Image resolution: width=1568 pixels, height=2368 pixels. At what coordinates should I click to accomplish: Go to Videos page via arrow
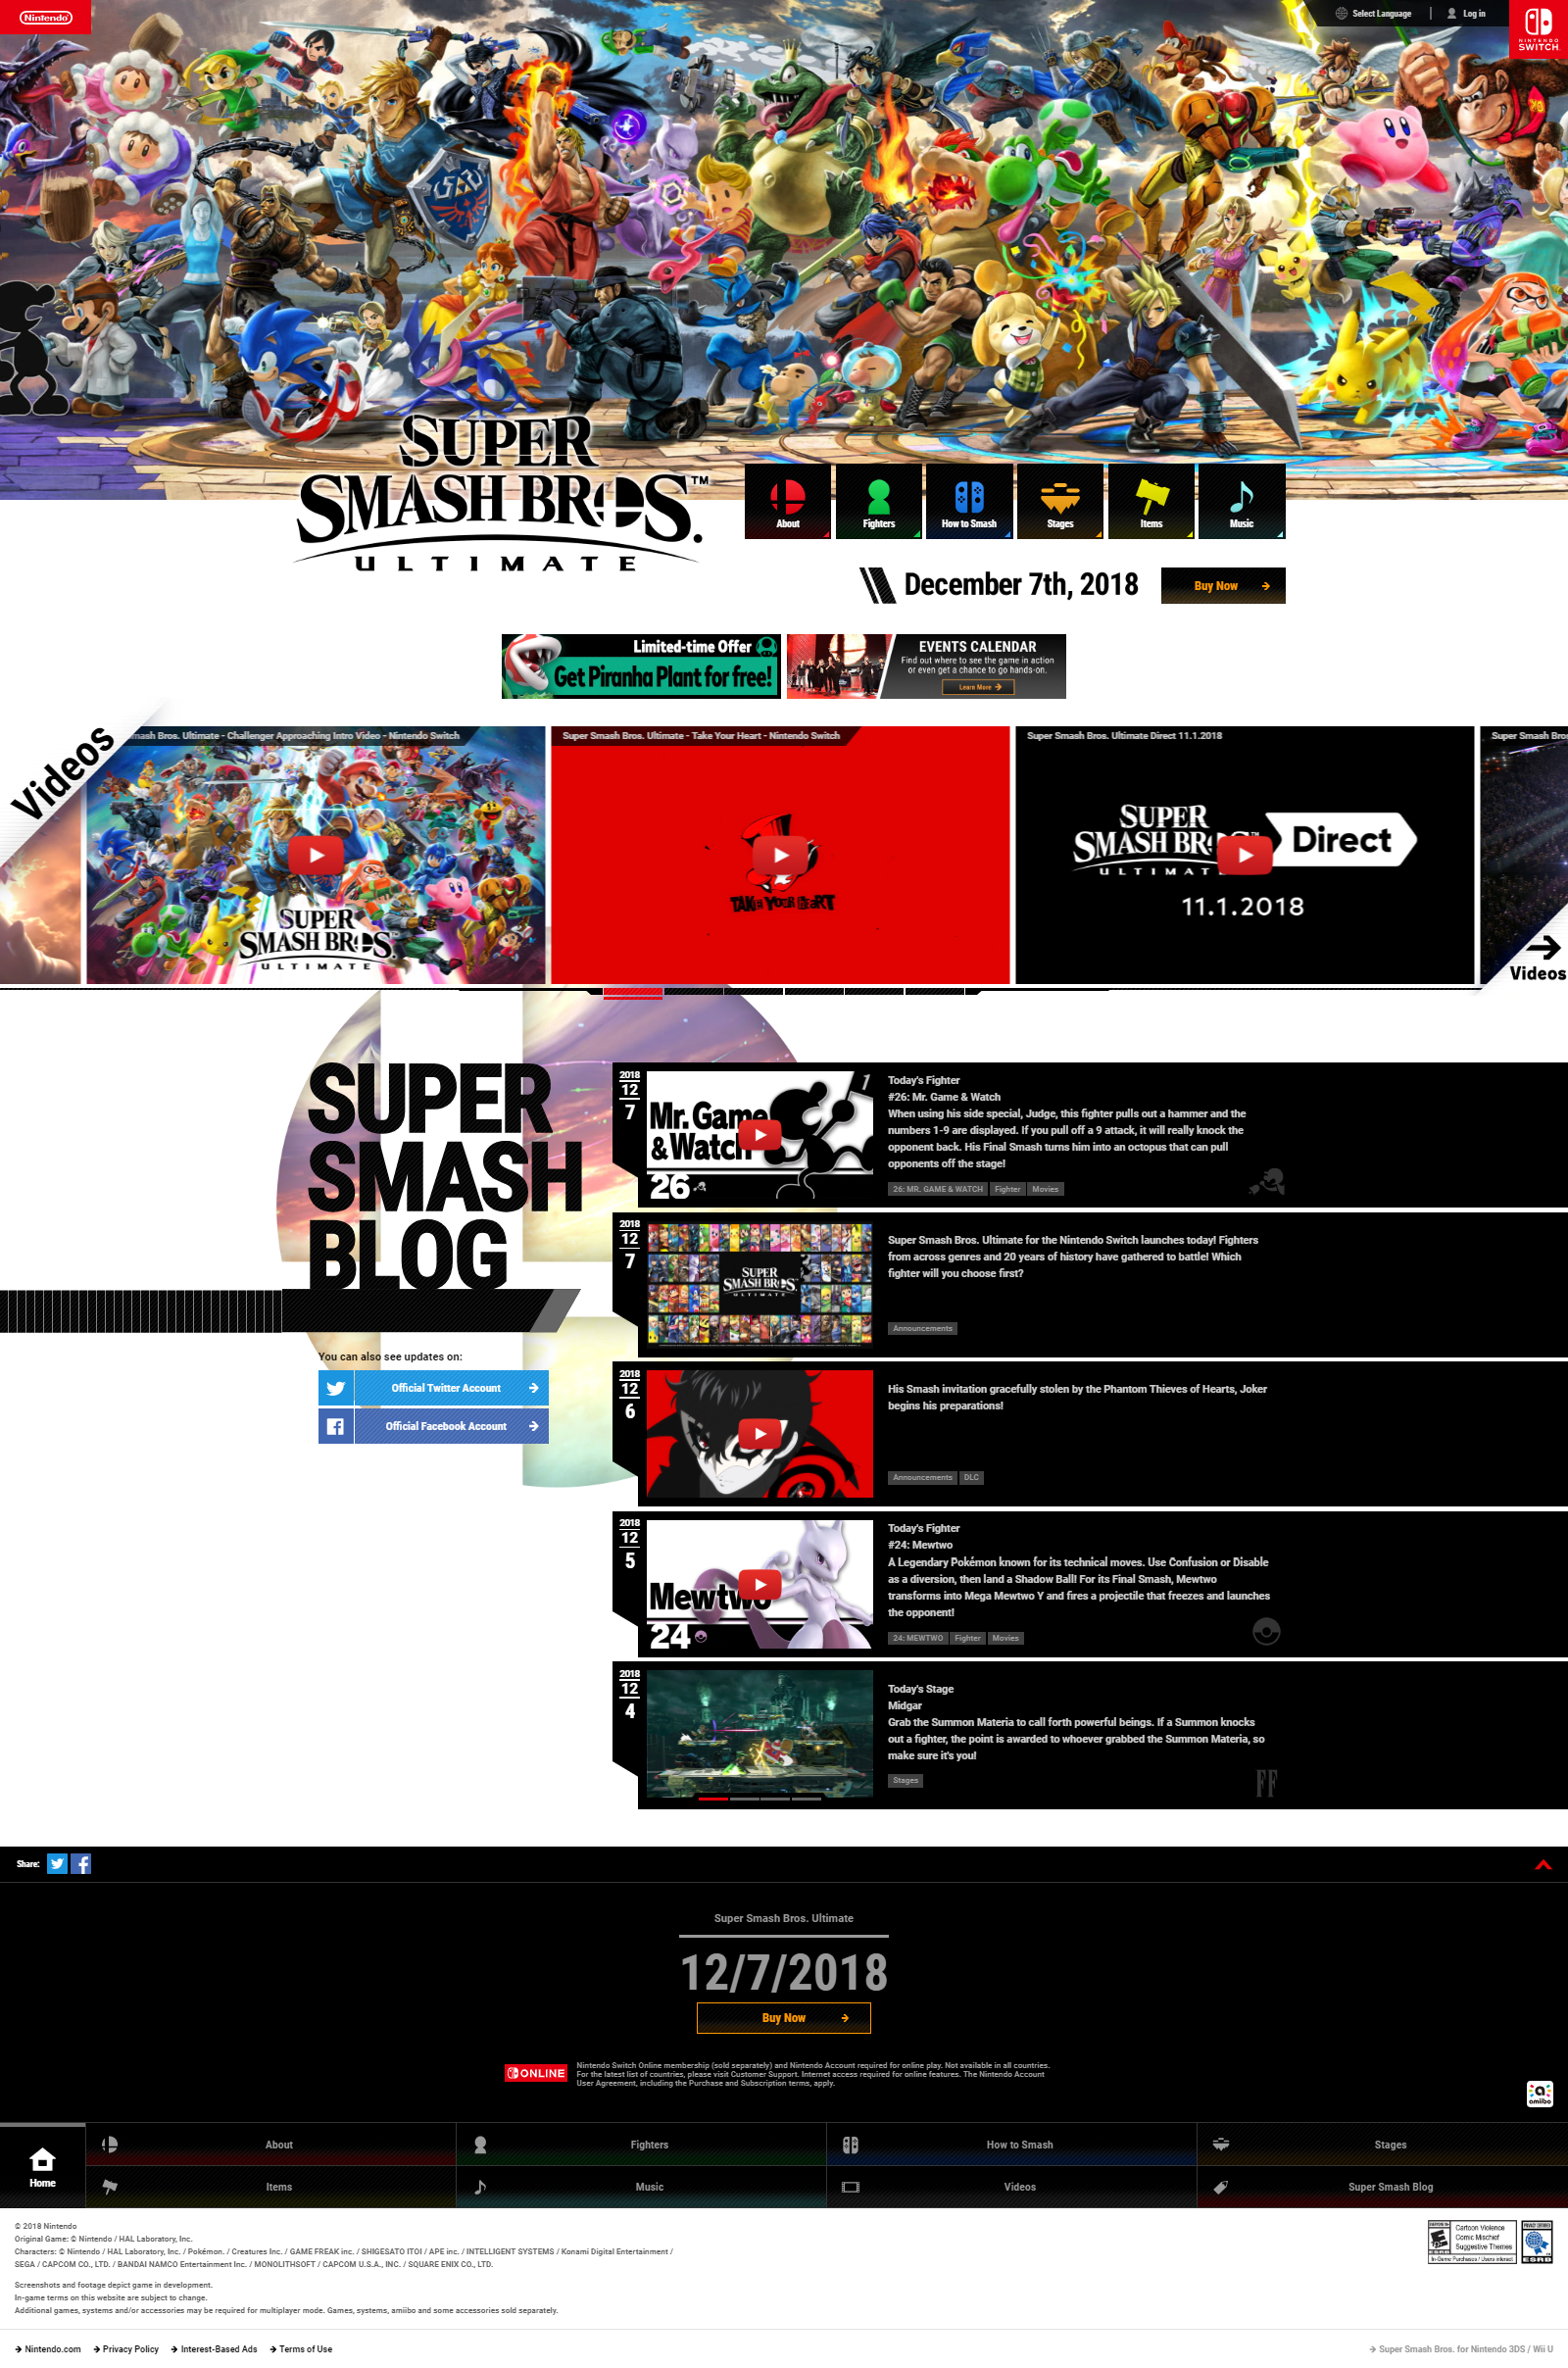pyautogui.click(x=1539, y=957)
